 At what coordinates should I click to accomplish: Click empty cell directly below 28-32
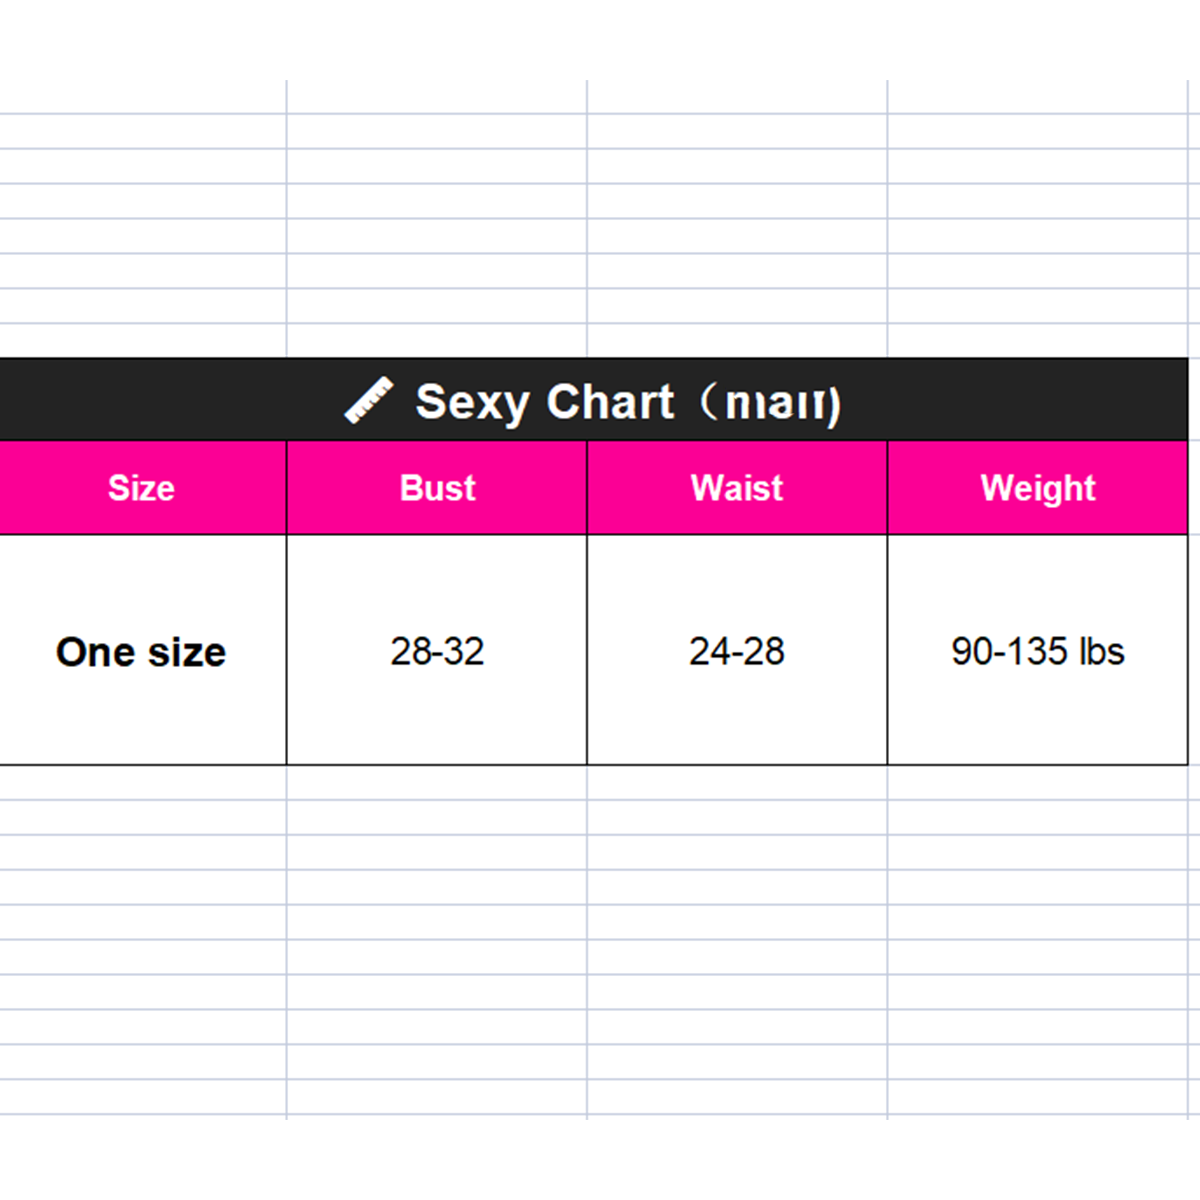437,783
